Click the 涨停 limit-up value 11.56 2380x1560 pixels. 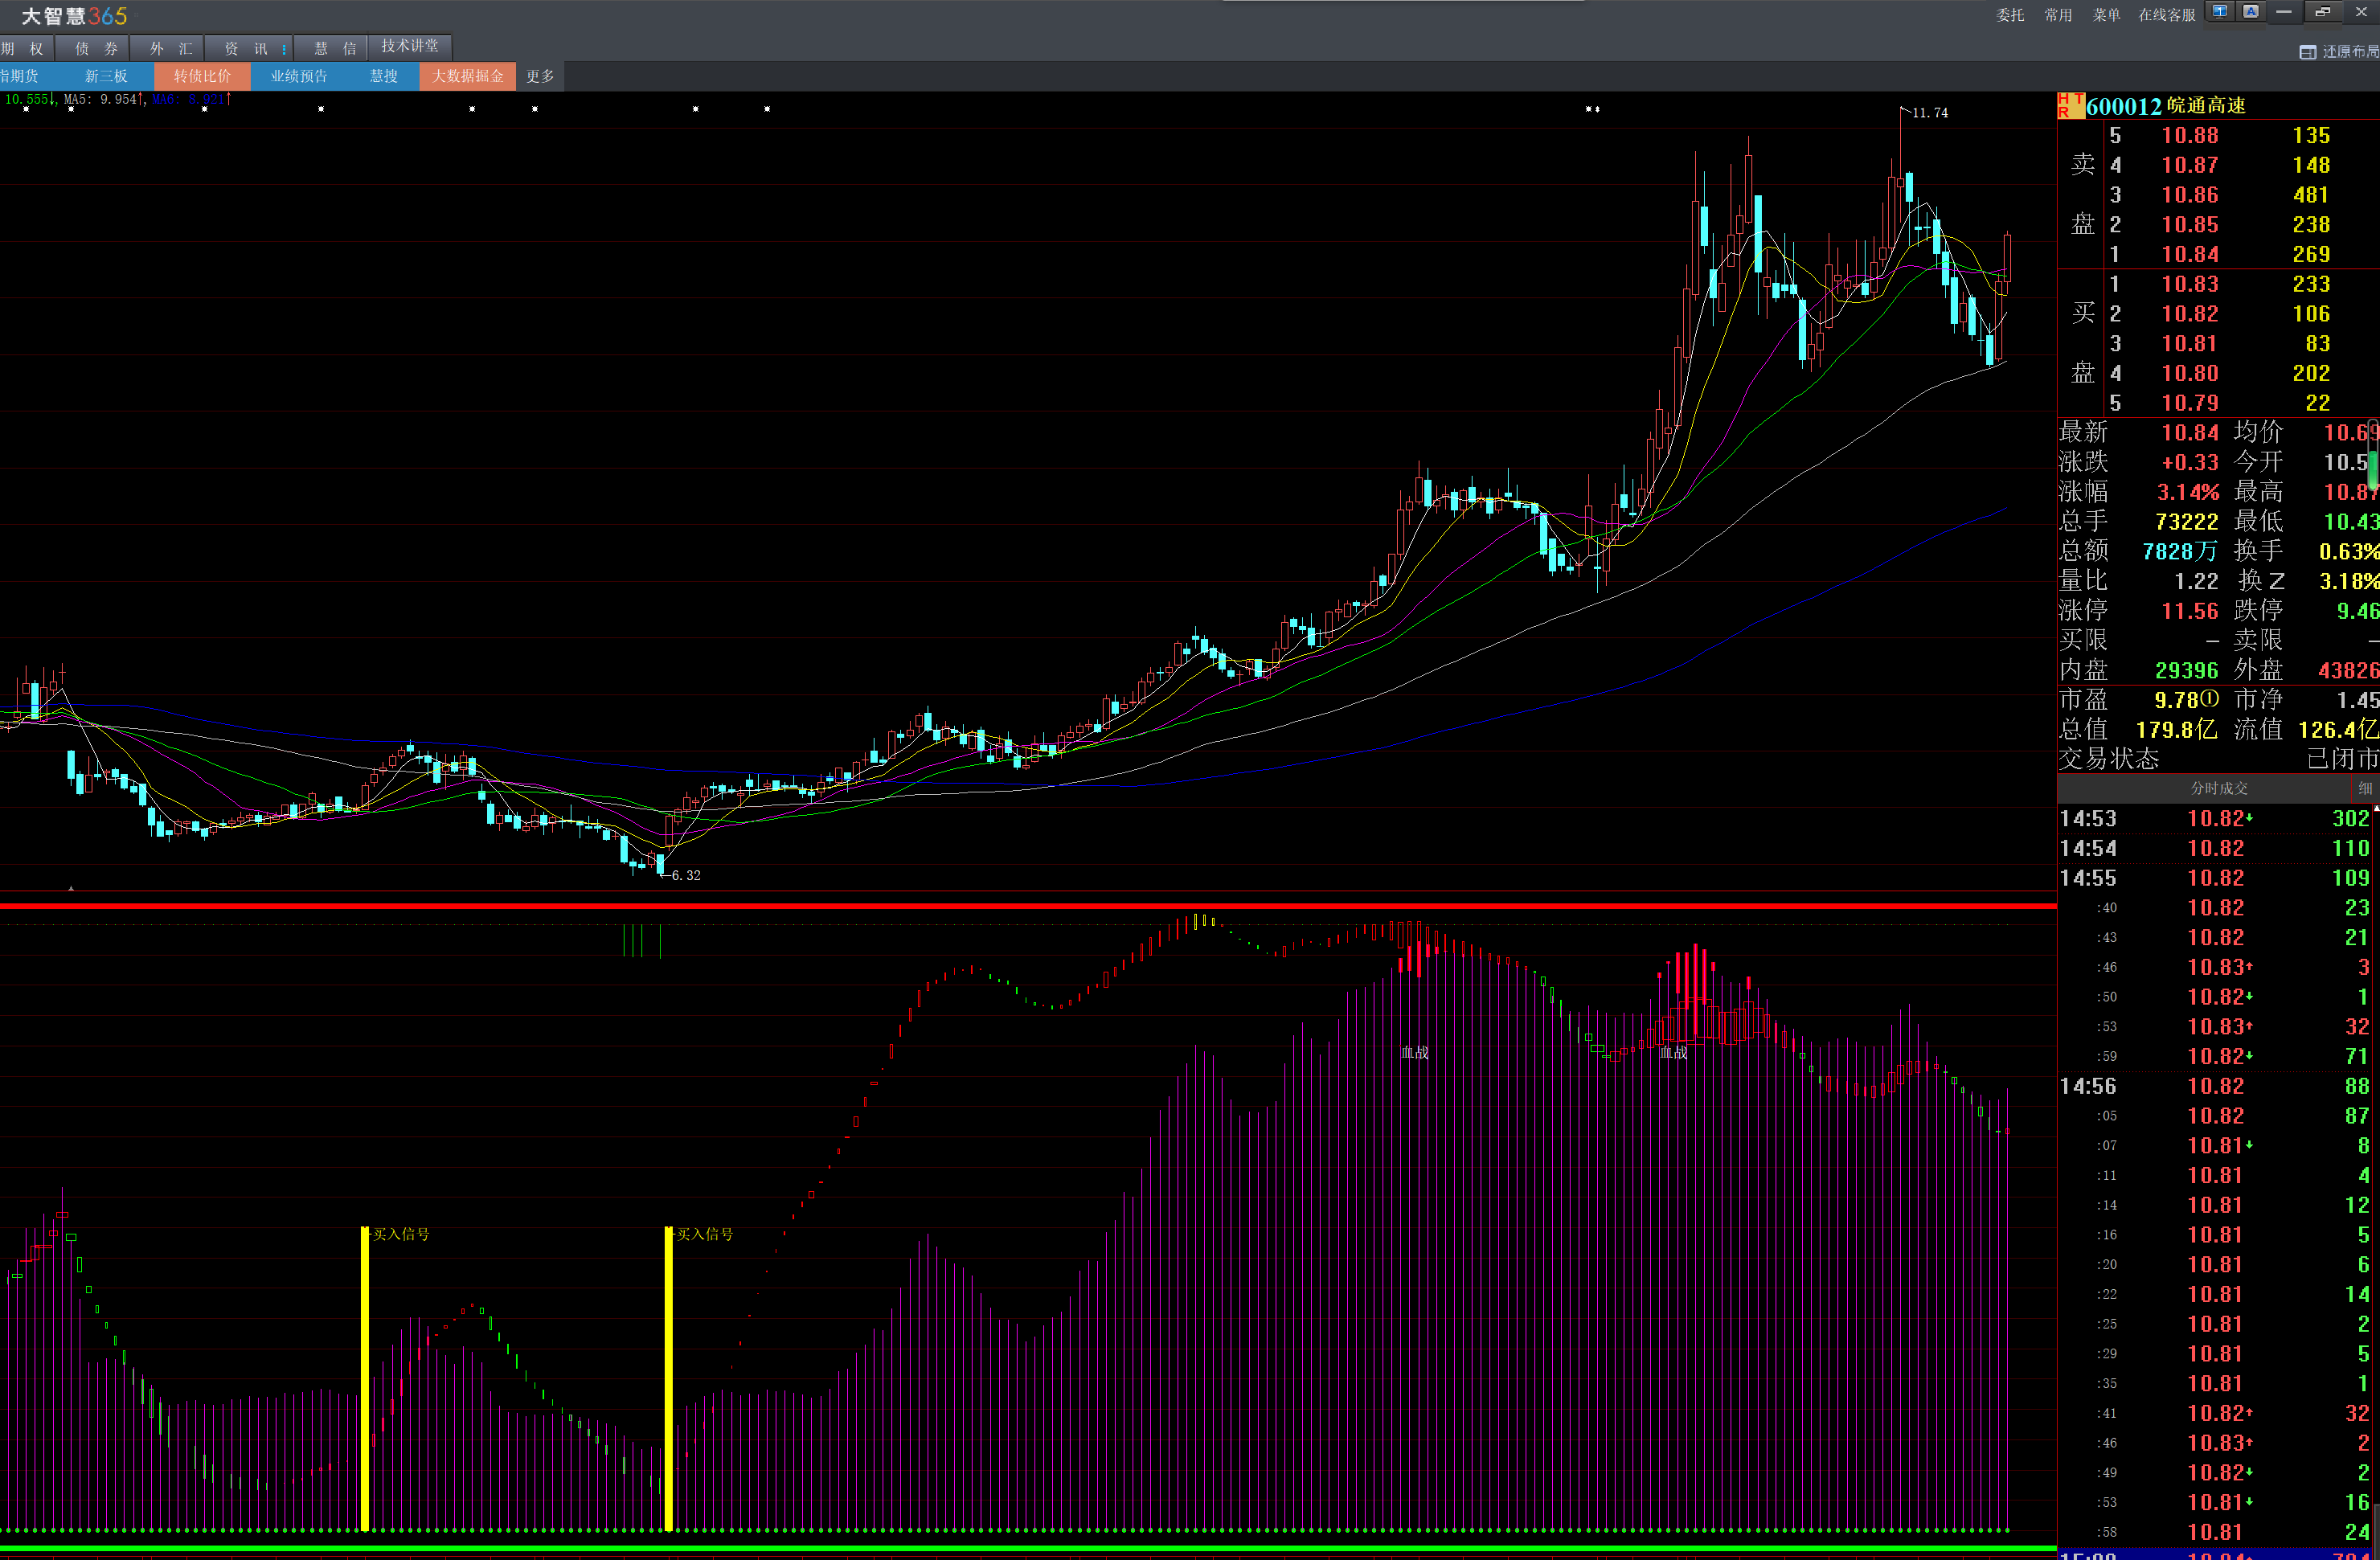[x=2190, y=611]
